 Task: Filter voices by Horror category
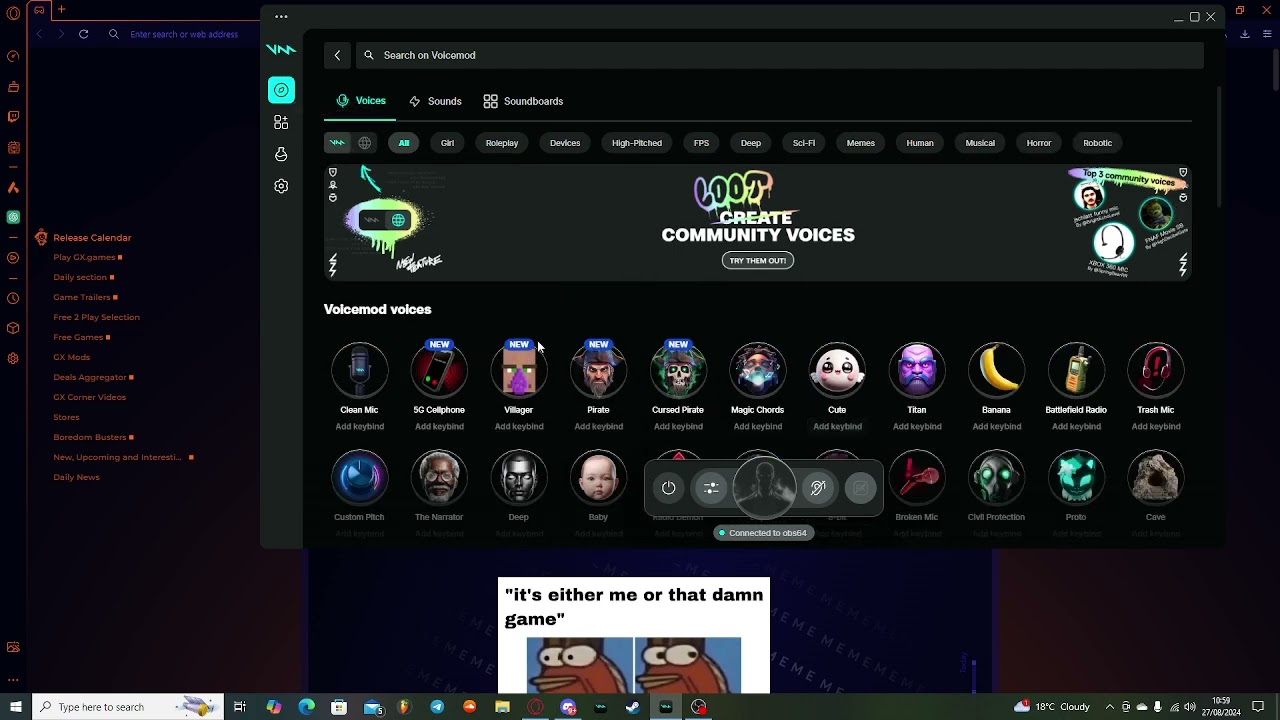click(1039, 143)
